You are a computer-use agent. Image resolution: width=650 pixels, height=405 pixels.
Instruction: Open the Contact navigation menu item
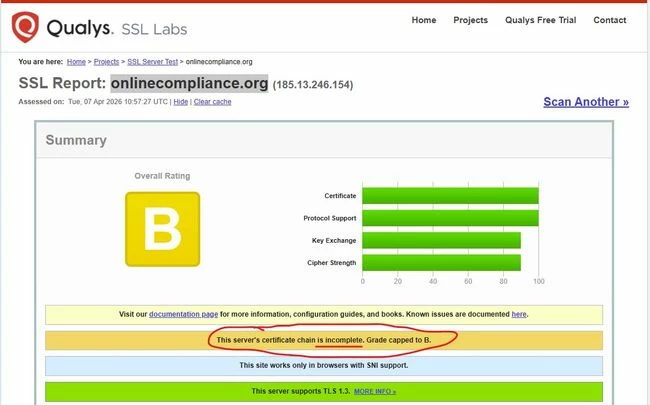pos(610,20)
